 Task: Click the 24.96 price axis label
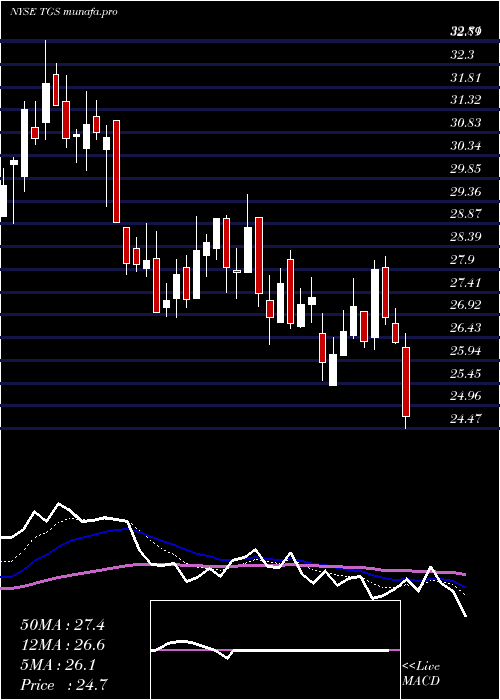pos(465,396)
